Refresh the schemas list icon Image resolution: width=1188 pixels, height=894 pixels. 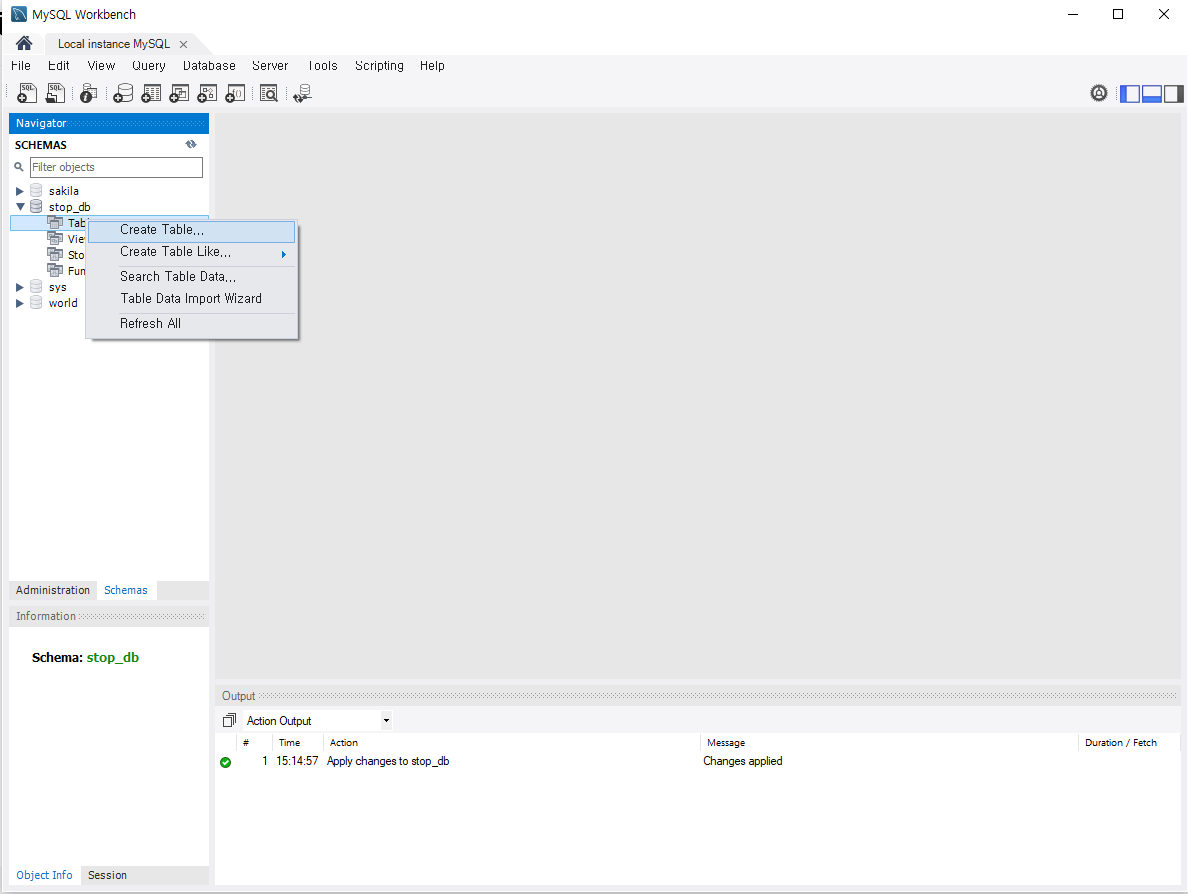point(191,144)
